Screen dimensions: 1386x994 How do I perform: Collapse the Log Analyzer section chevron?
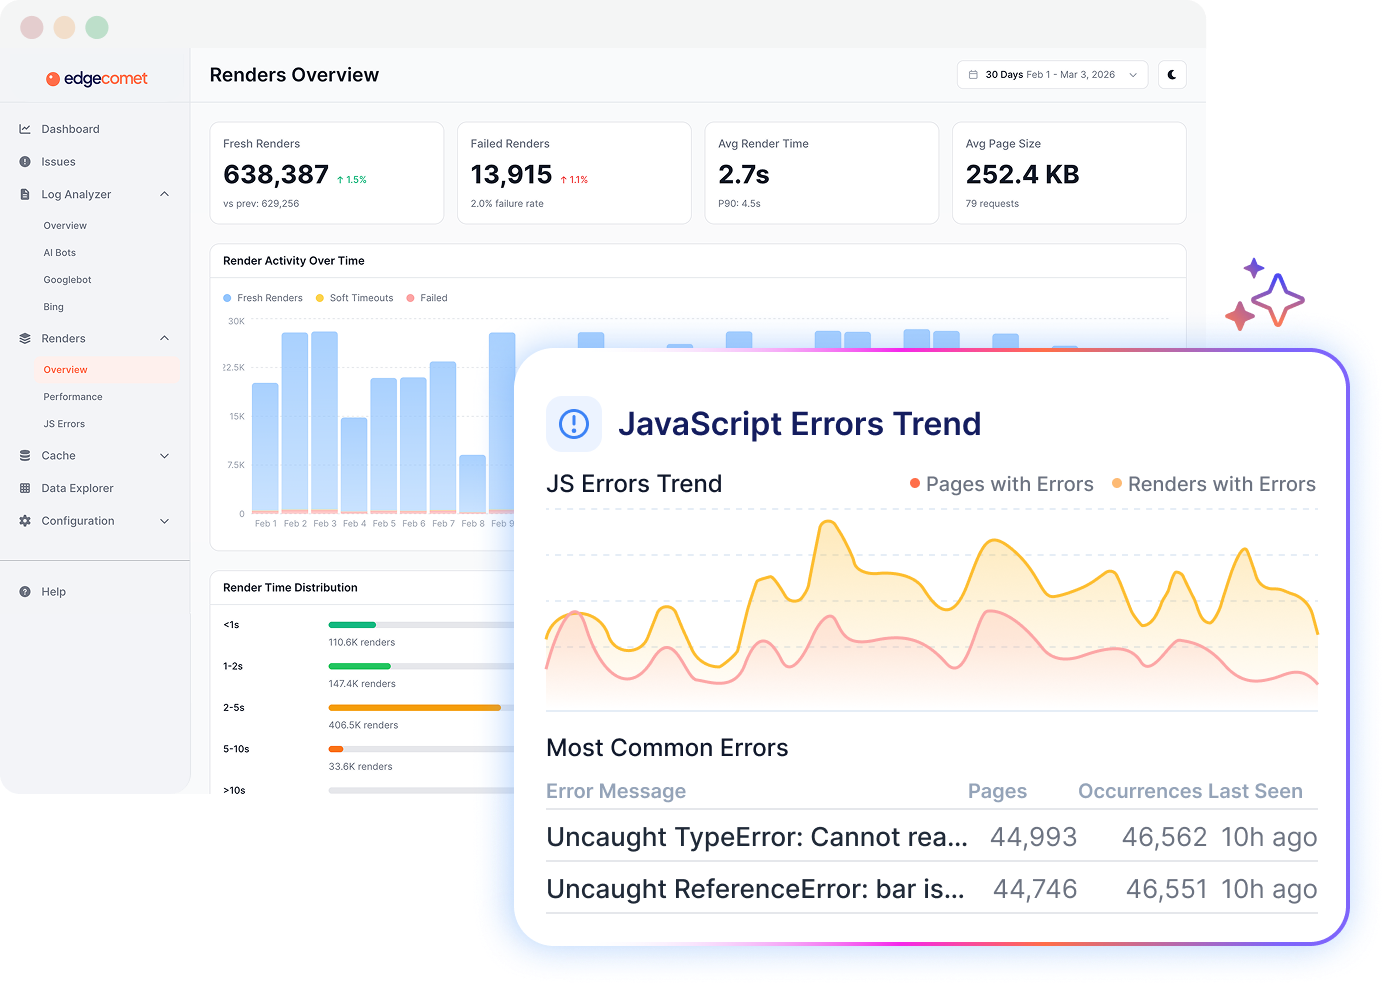click(x=165, y=194)
